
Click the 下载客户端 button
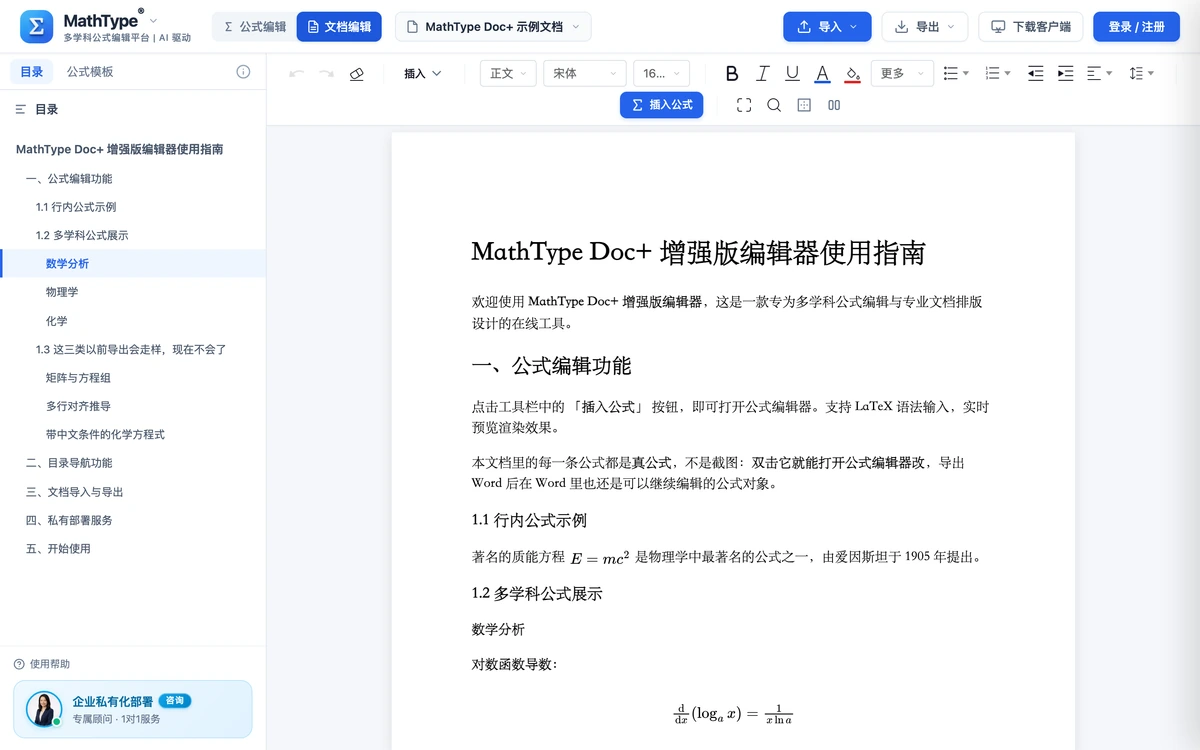[x=1031, y=27]
